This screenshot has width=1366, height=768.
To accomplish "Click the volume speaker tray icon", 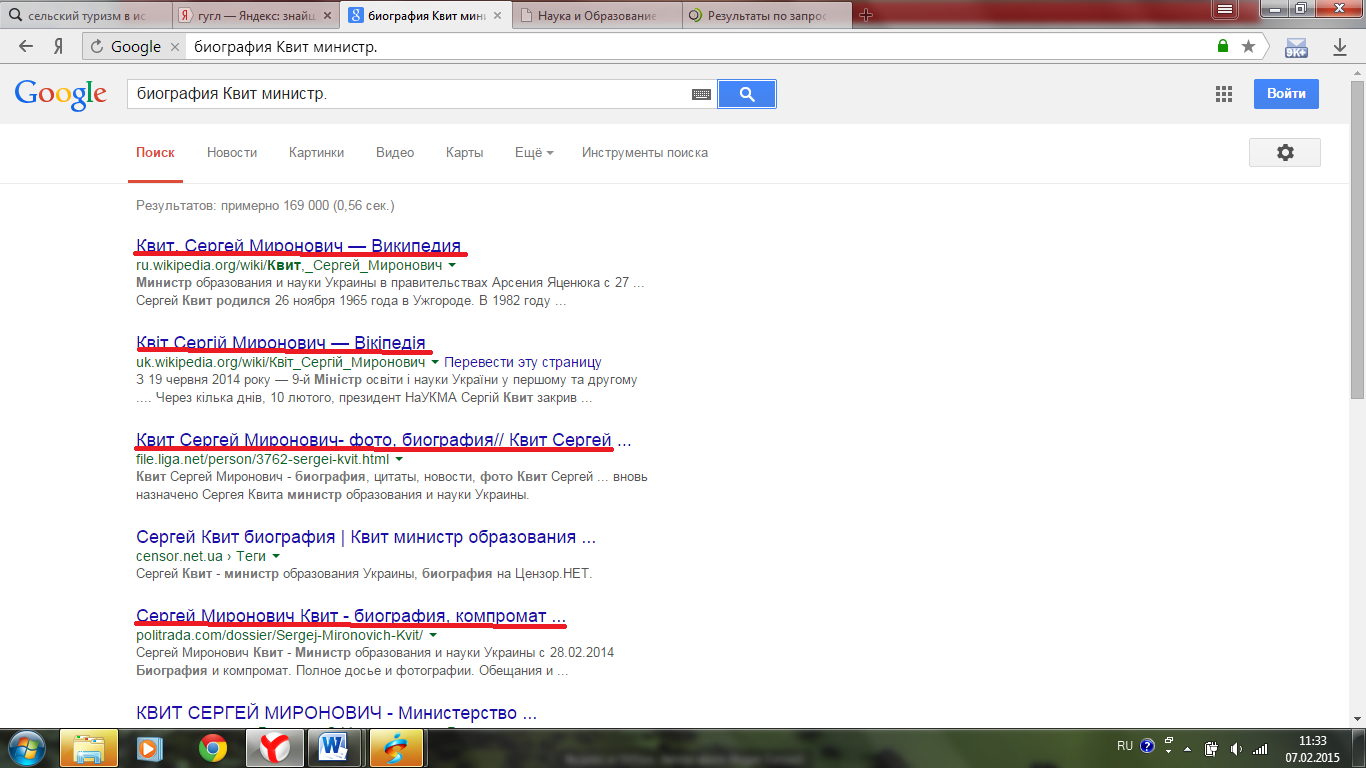I will (x=1236, y=748).
